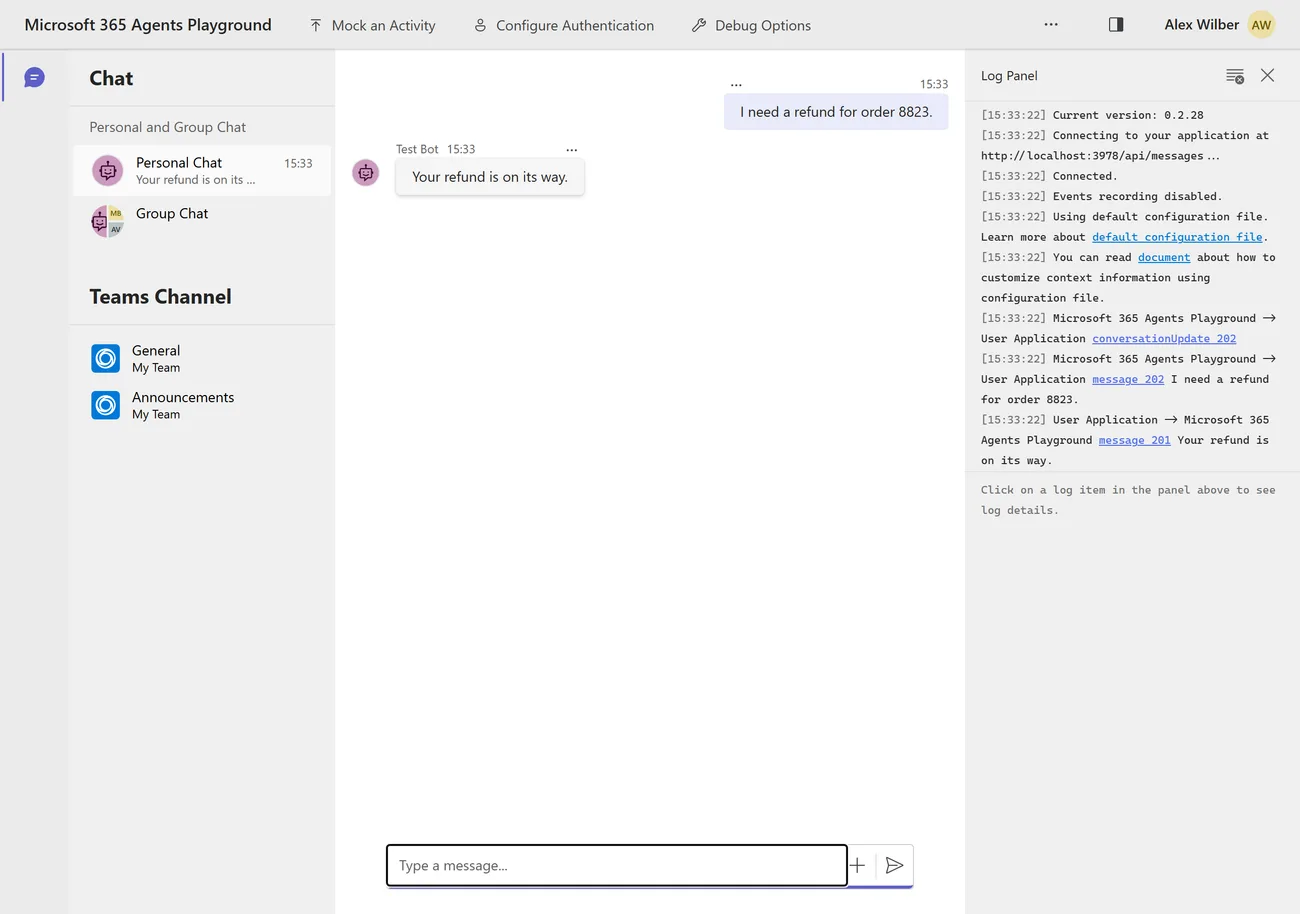The height and width of the screenshot is (914, 1300).
Task: Open options ellipsis above Test Bot reply
Action: [571, 150]
